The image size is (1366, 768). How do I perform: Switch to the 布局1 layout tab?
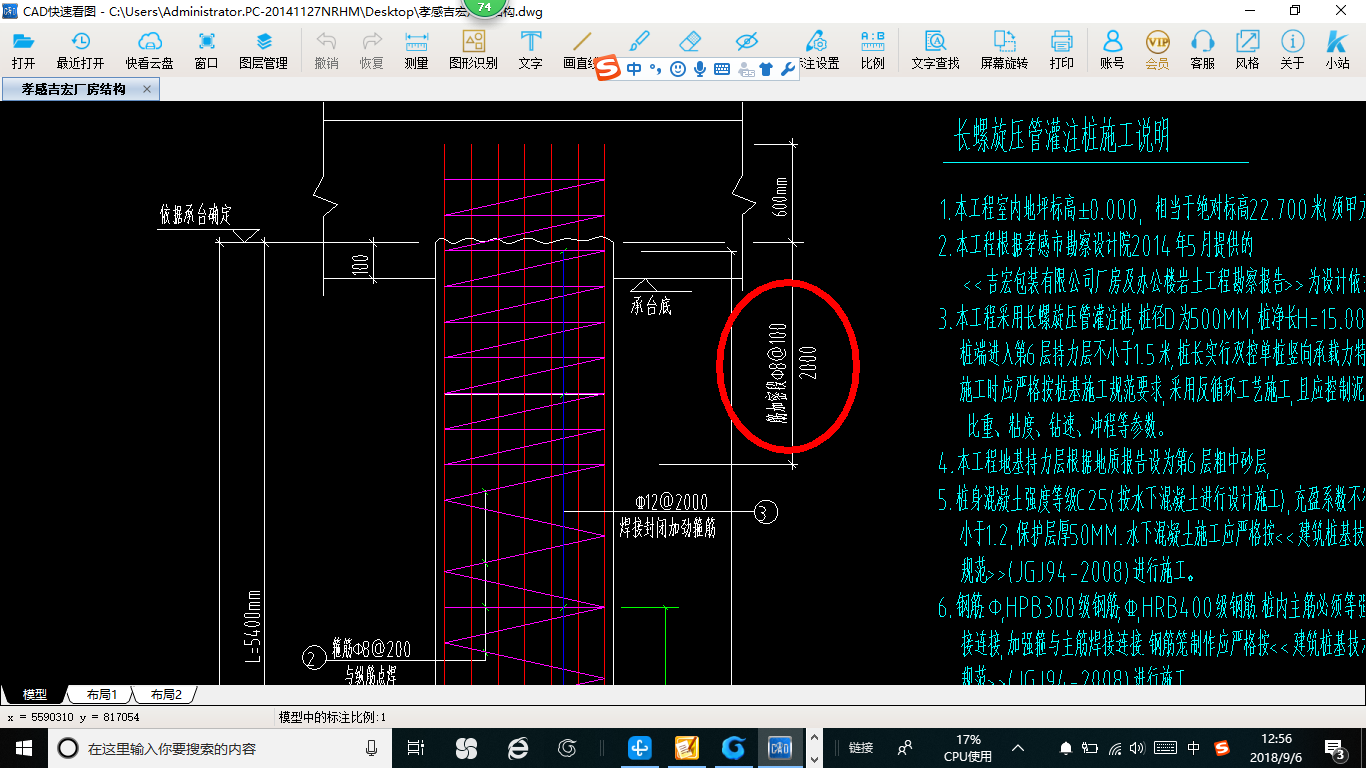101,694
